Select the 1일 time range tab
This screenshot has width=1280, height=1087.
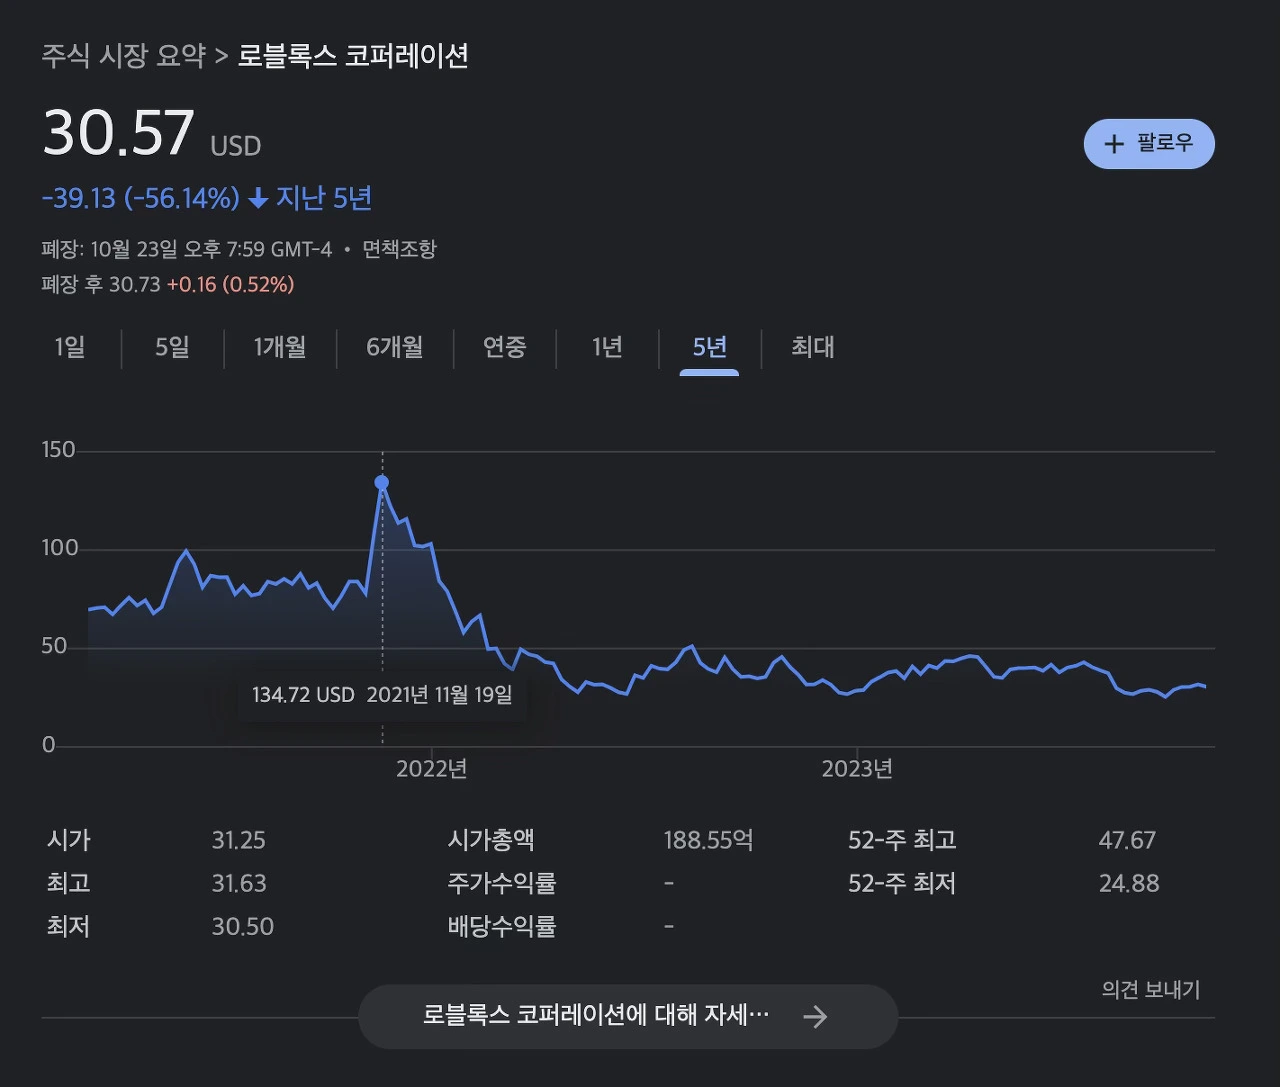click(70, 347)
